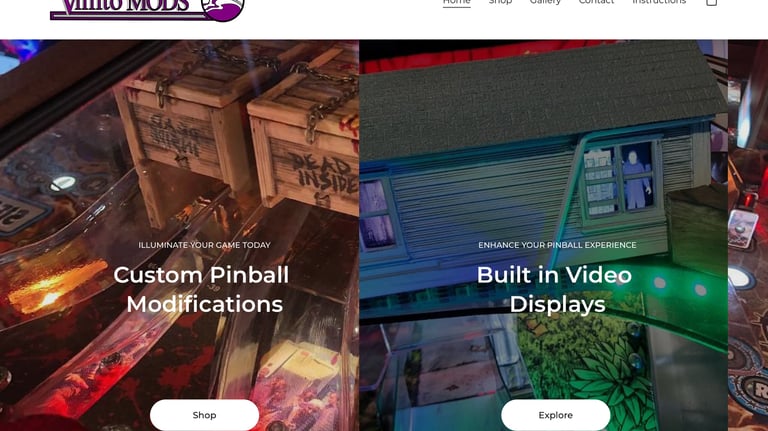Click the white Shop button
The image size is (768, 431).
204,415
